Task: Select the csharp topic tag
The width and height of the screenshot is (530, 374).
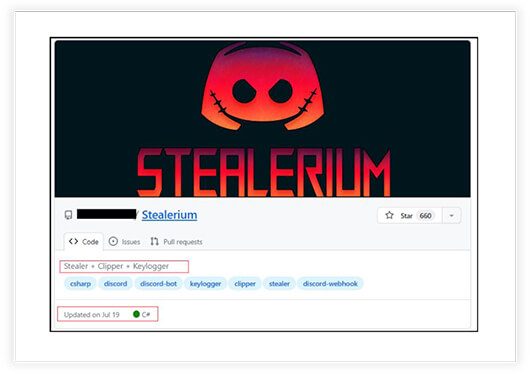Action: [80, 284]
